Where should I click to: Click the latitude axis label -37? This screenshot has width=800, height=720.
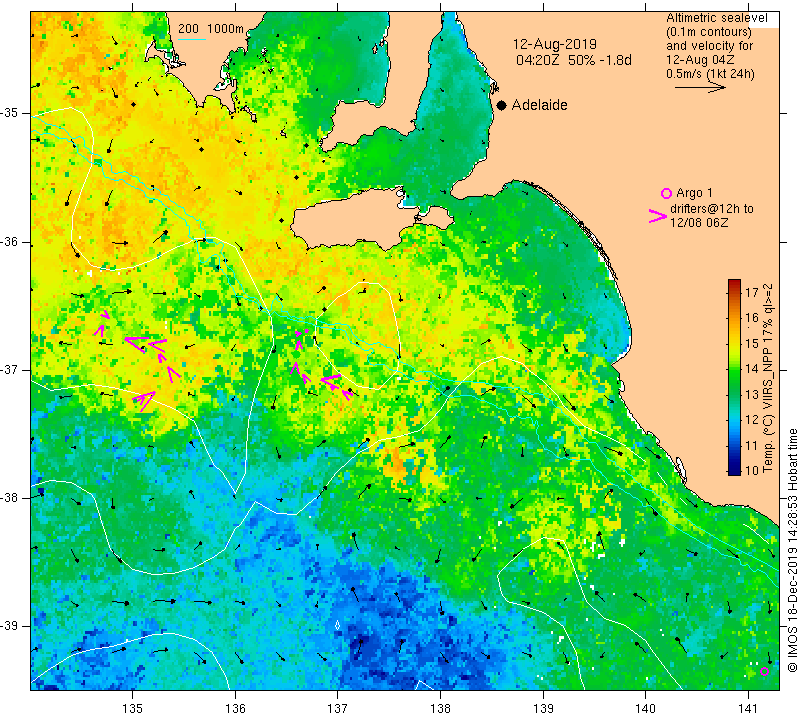click(10, 369)
